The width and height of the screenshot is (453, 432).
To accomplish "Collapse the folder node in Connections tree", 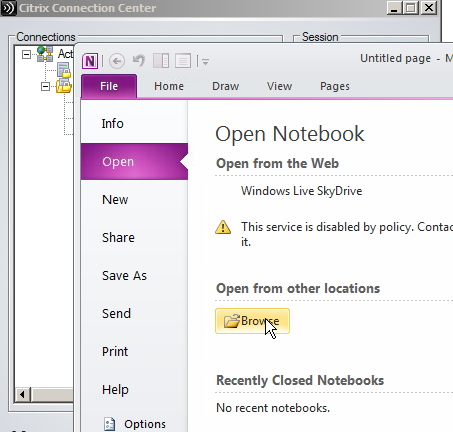I will coord(45,87).
